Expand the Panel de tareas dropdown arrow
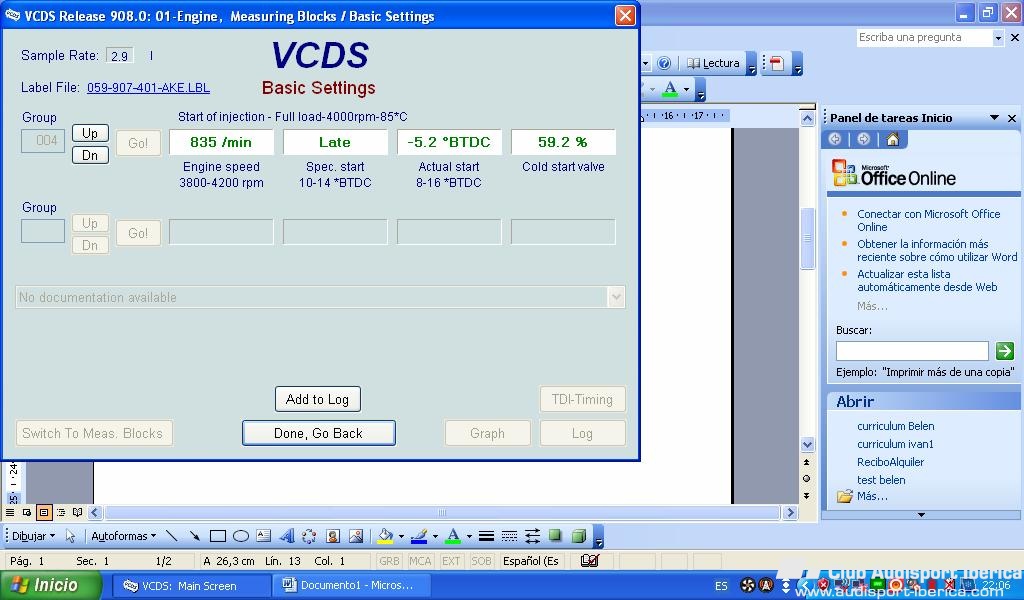Viewport: 1024px width, 600px height. [x=994, y=118]
